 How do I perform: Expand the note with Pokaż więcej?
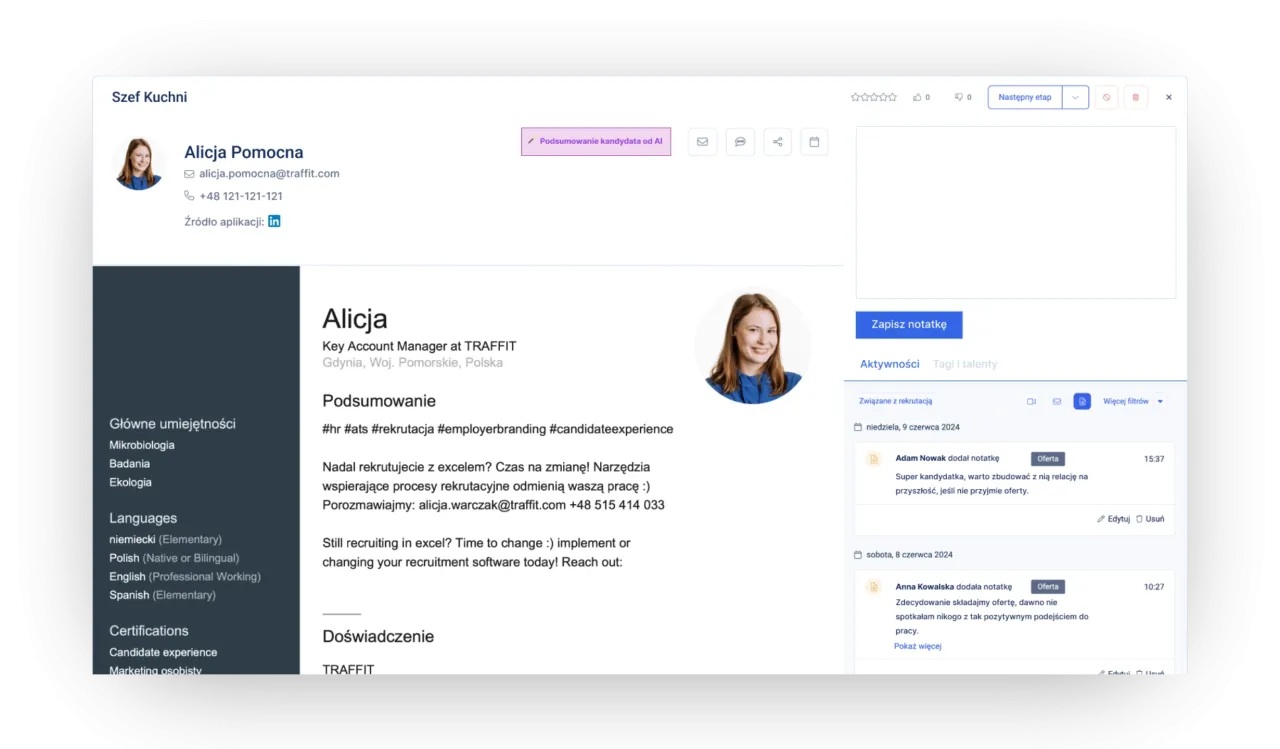tap(918, 645)
